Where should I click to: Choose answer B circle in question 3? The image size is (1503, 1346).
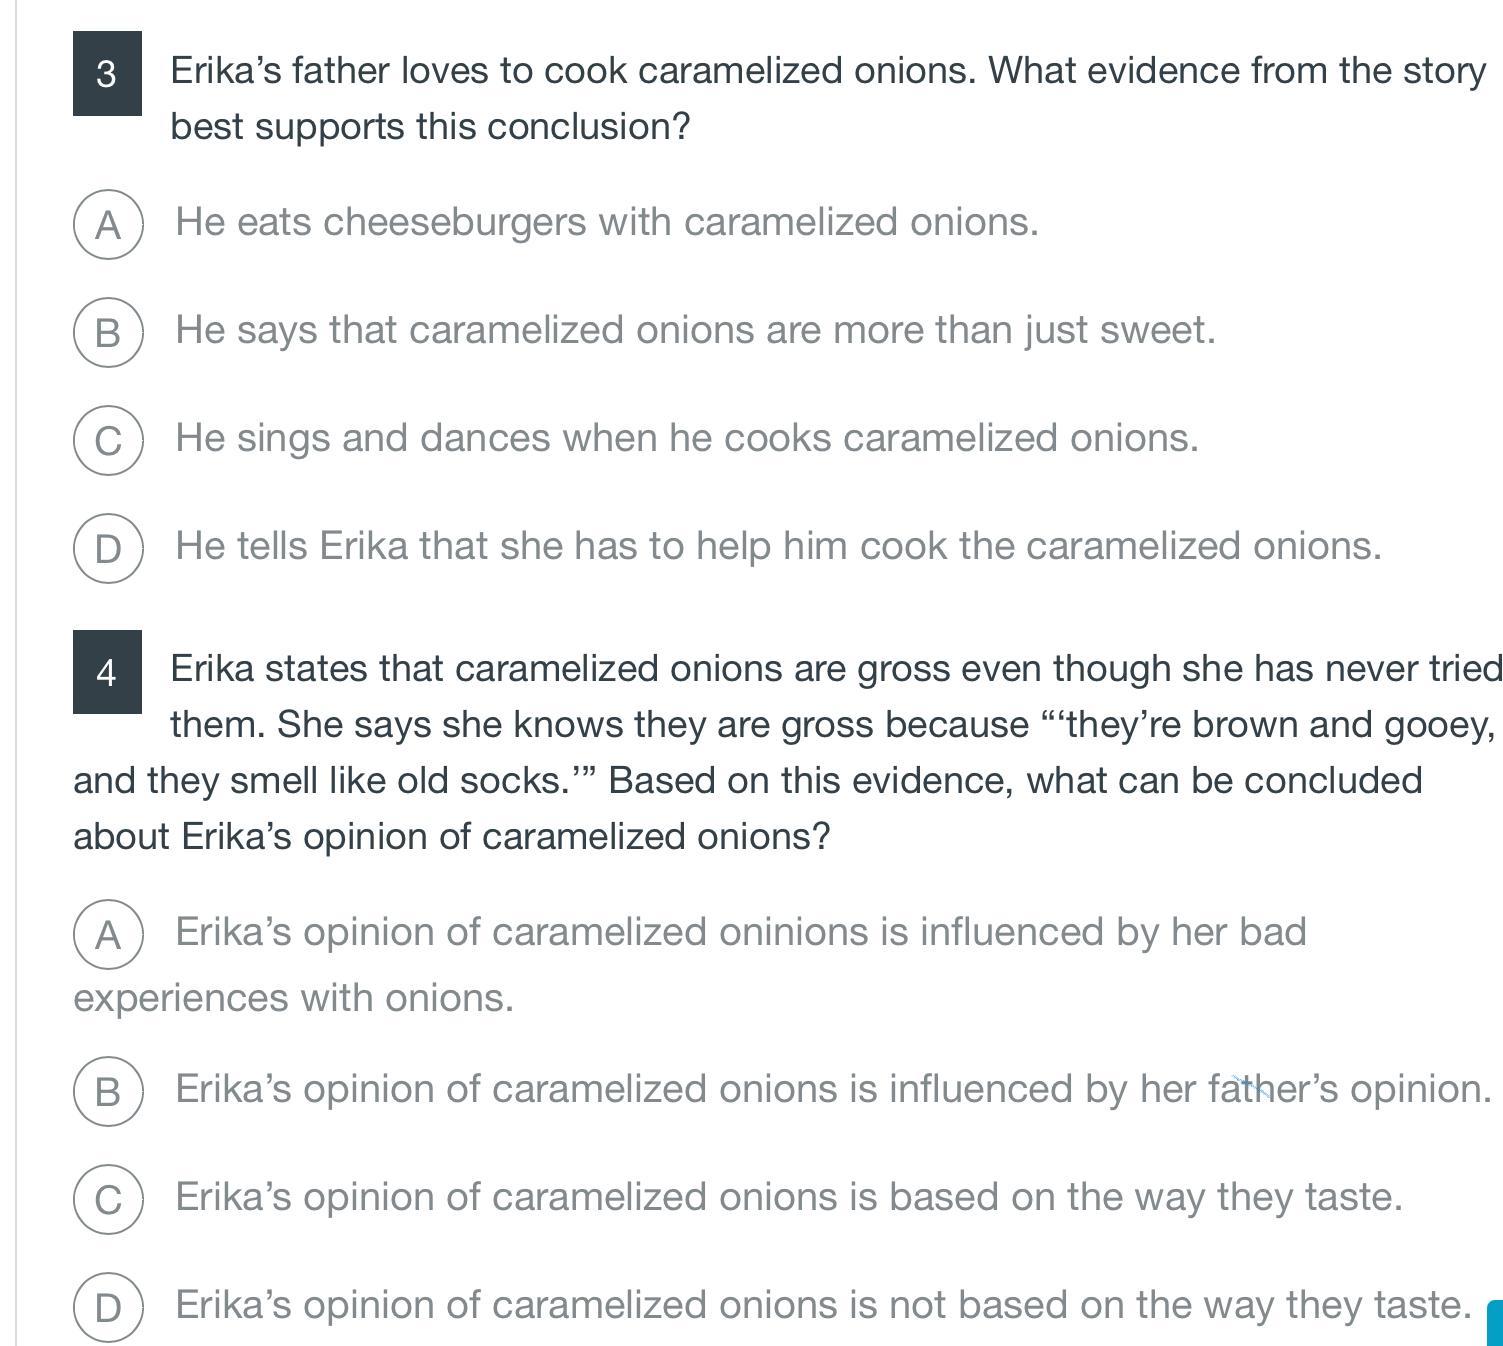108,333
